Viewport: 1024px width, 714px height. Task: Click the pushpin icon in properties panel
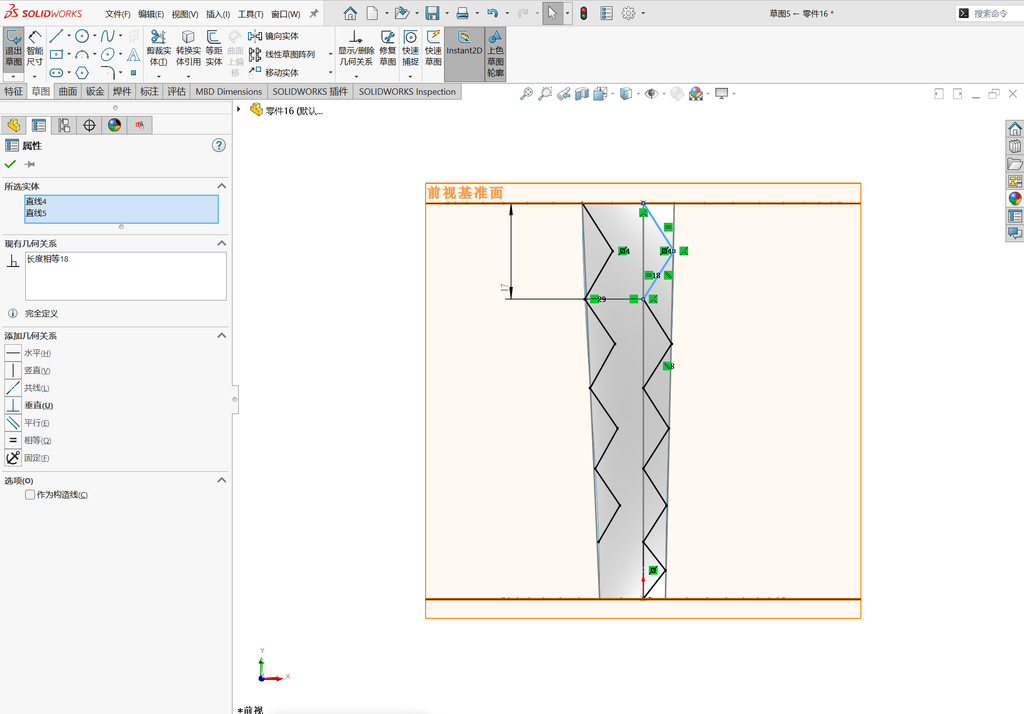(29, 165)
